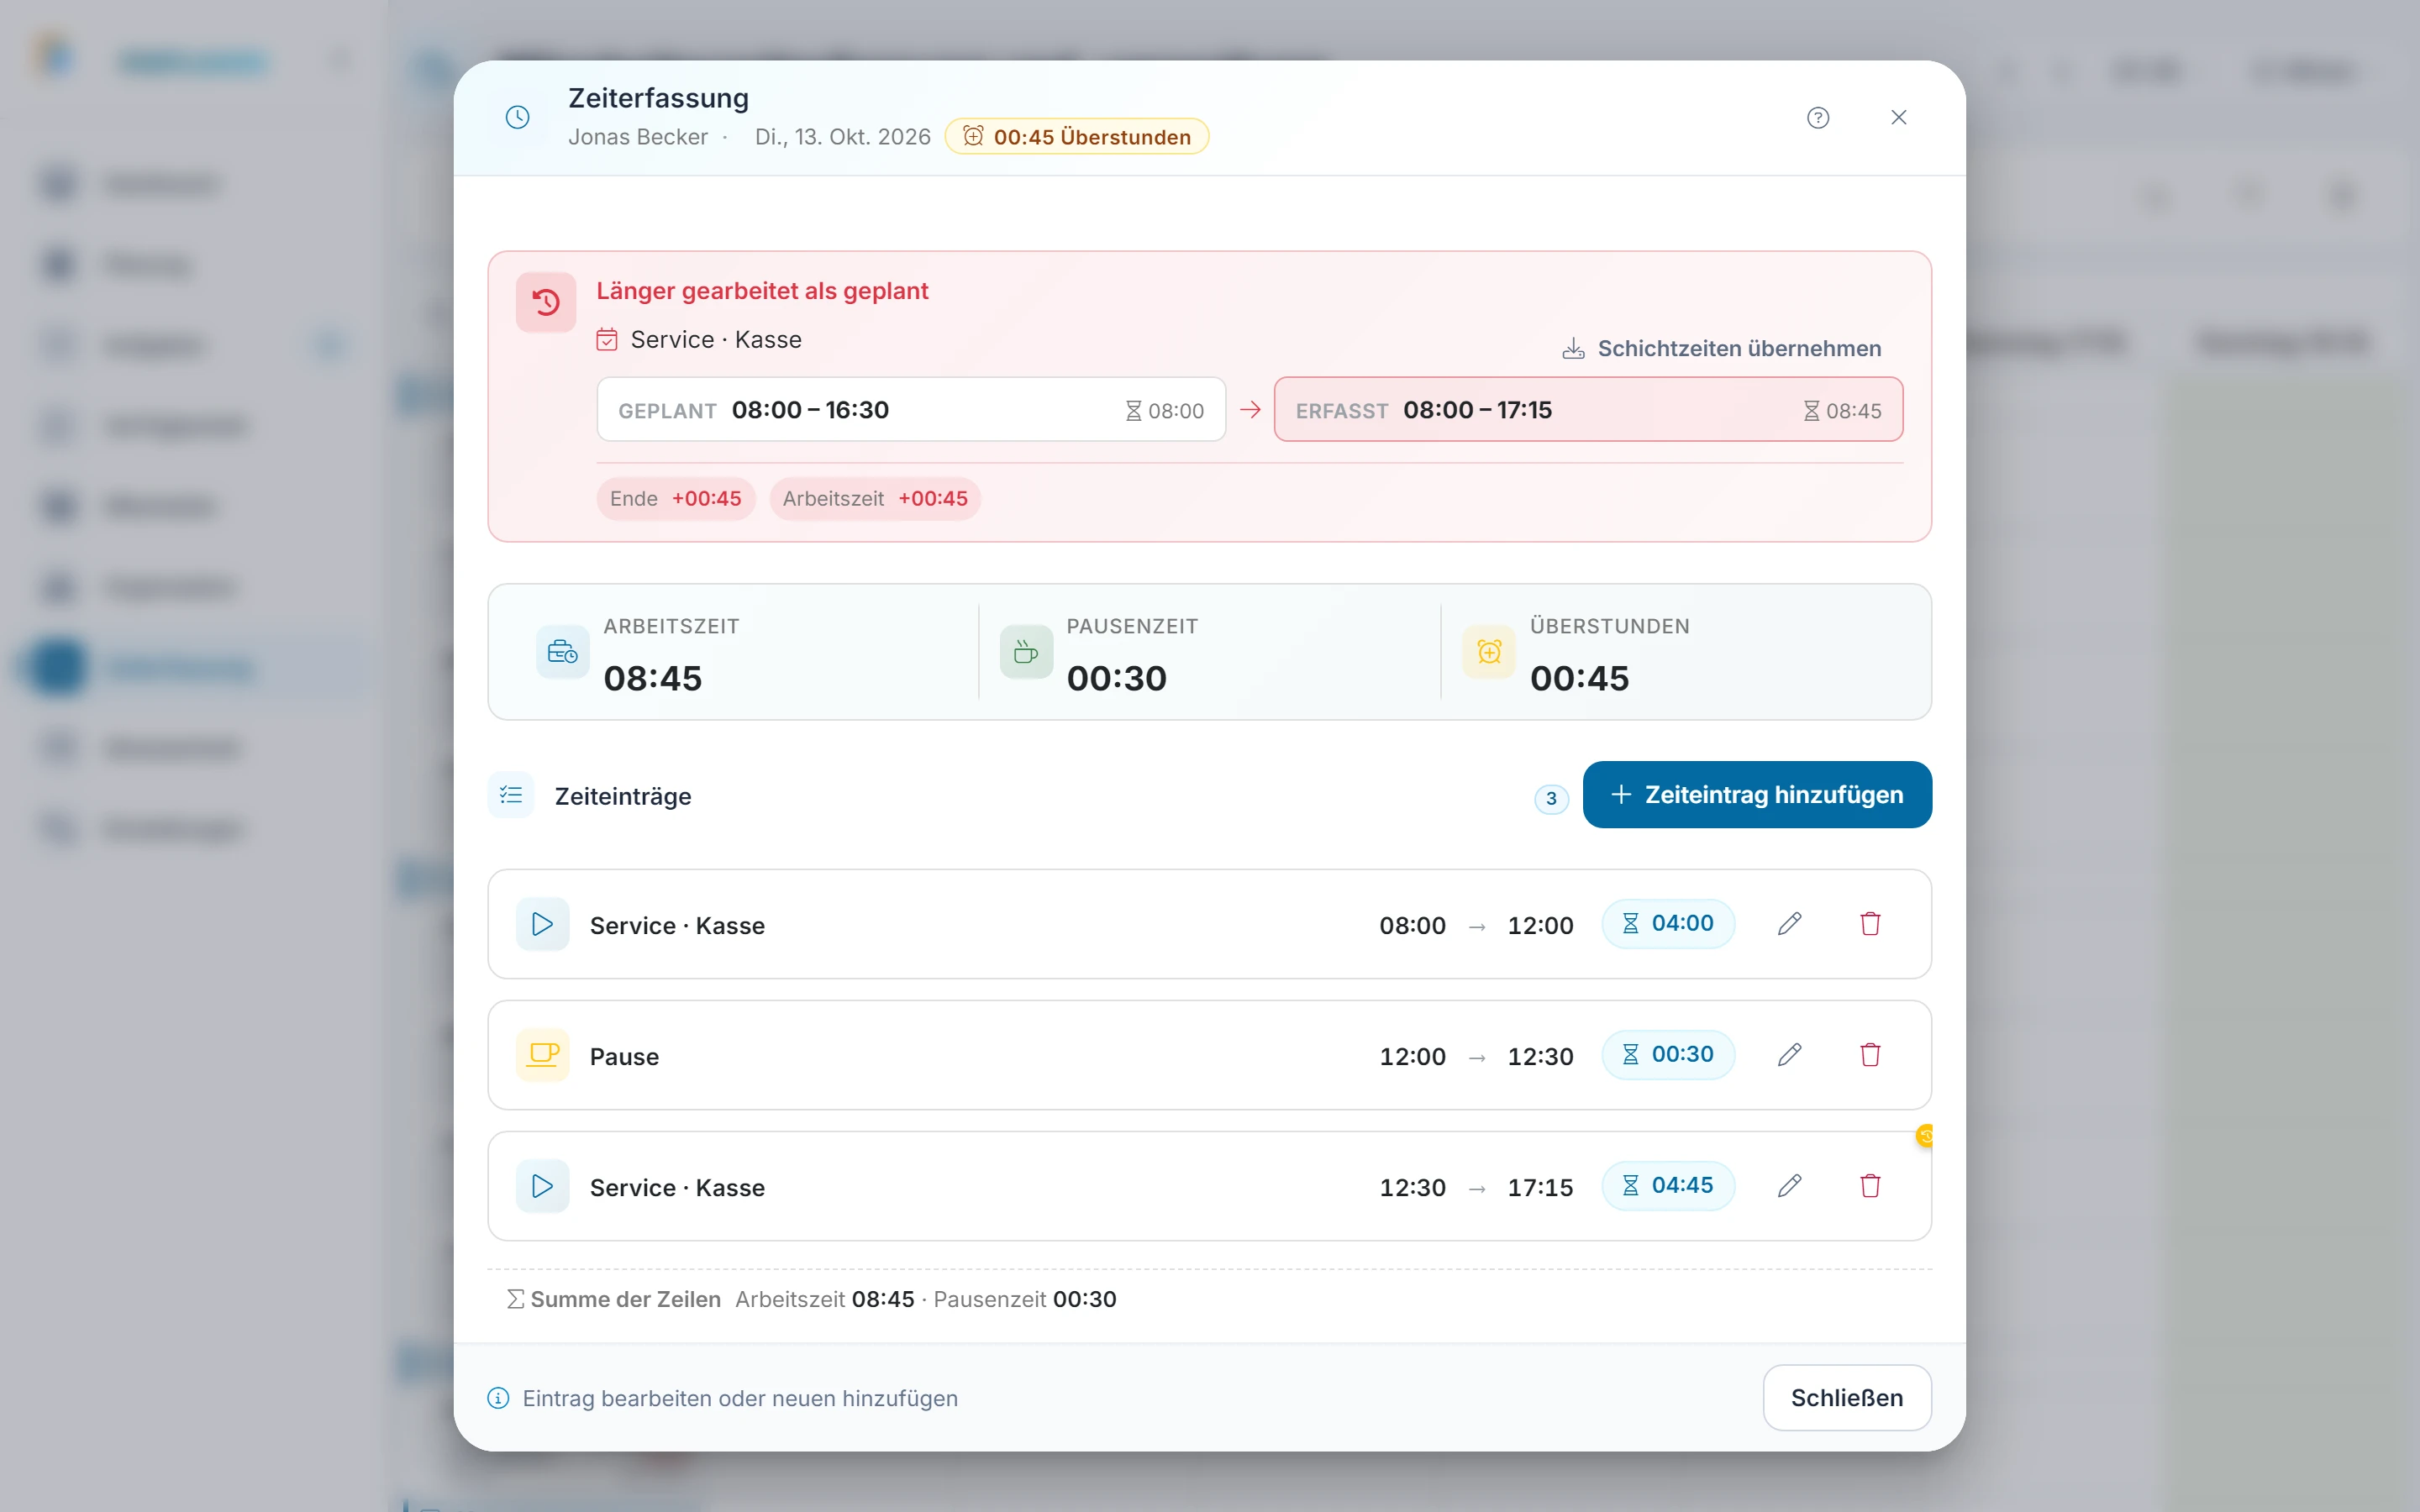Screen dimensions: 2420x1512
Task: Click the yellow Pause cup icon
Action: 543,1055
